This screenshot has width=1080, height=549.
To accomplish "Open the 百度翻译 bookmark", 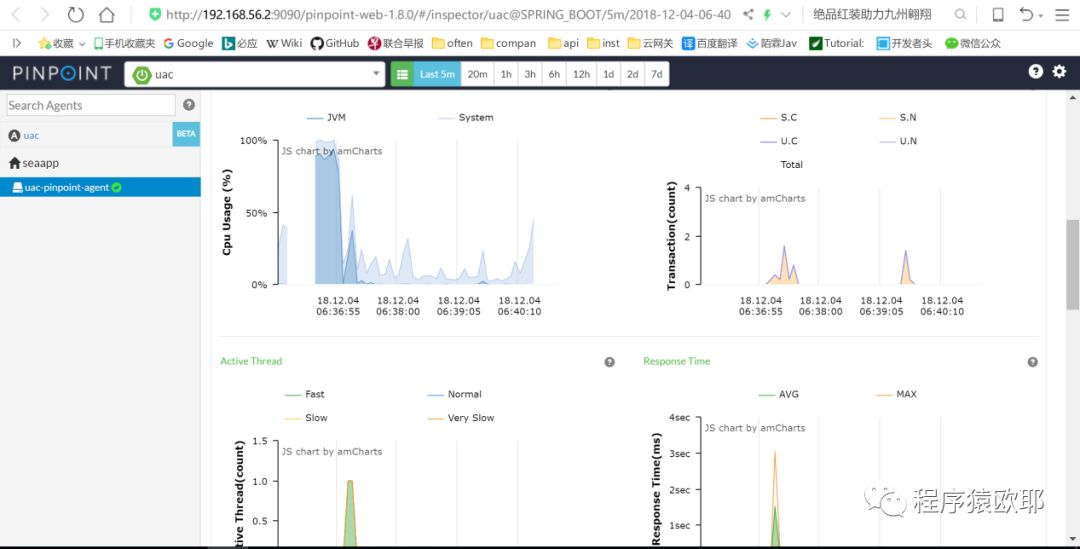I will (x=709, y=43).
